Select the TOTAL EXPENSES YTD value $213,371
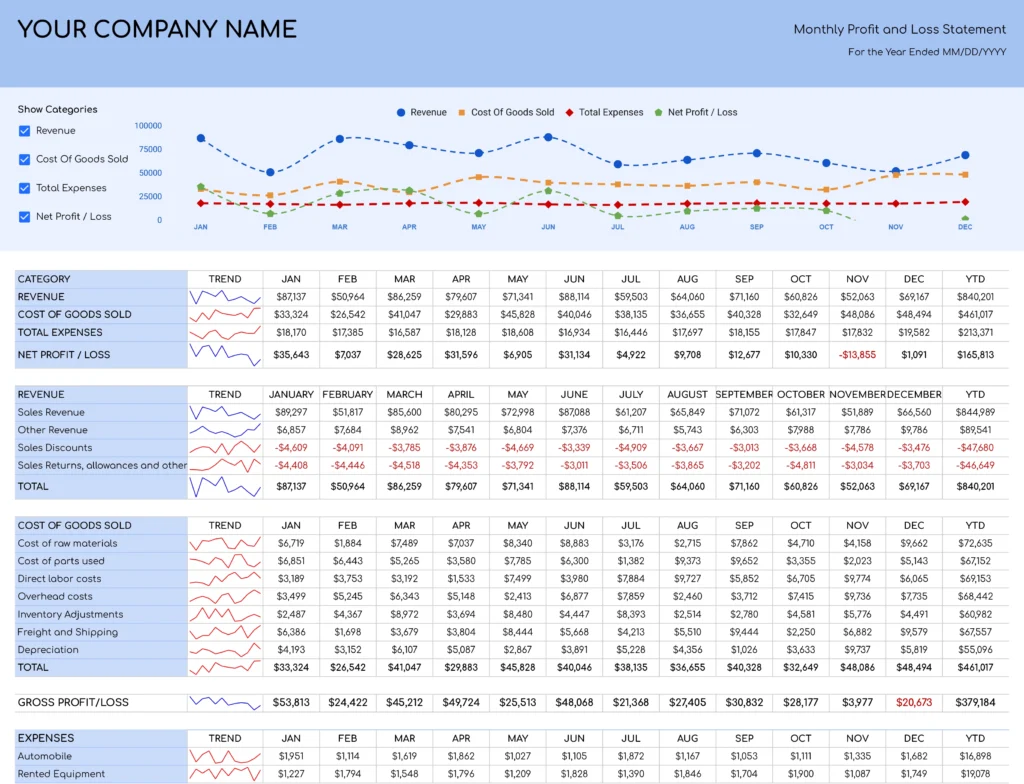1024x784 pixels. point(975,333)
